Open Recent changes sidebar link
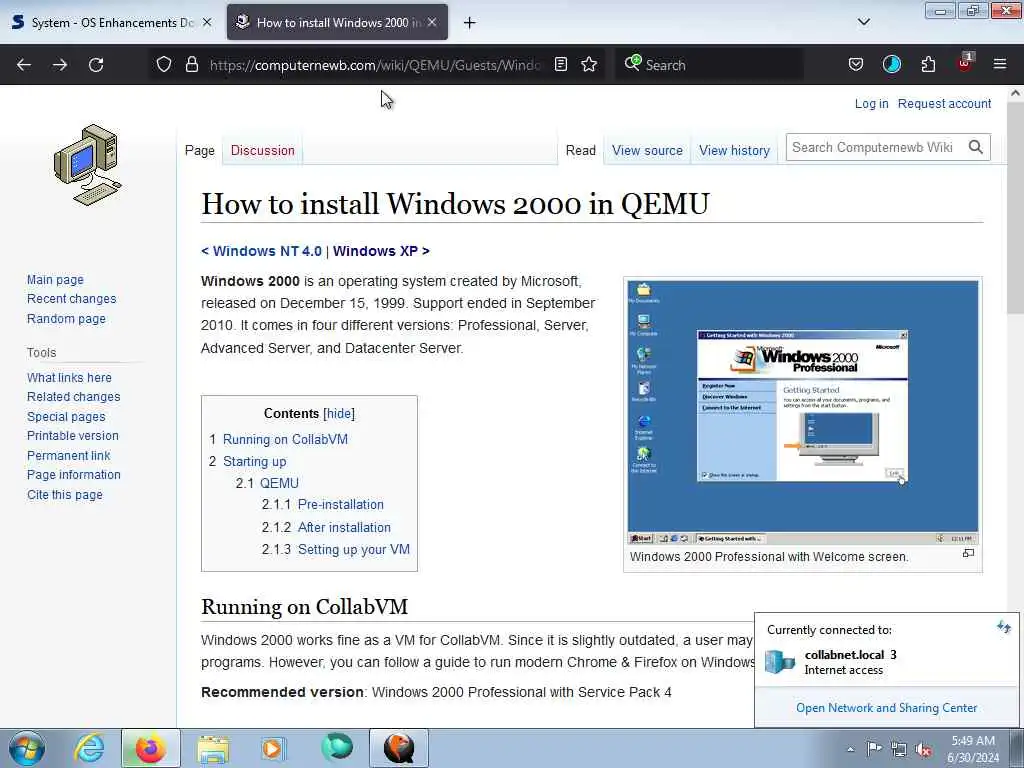 tap(71, 299)
